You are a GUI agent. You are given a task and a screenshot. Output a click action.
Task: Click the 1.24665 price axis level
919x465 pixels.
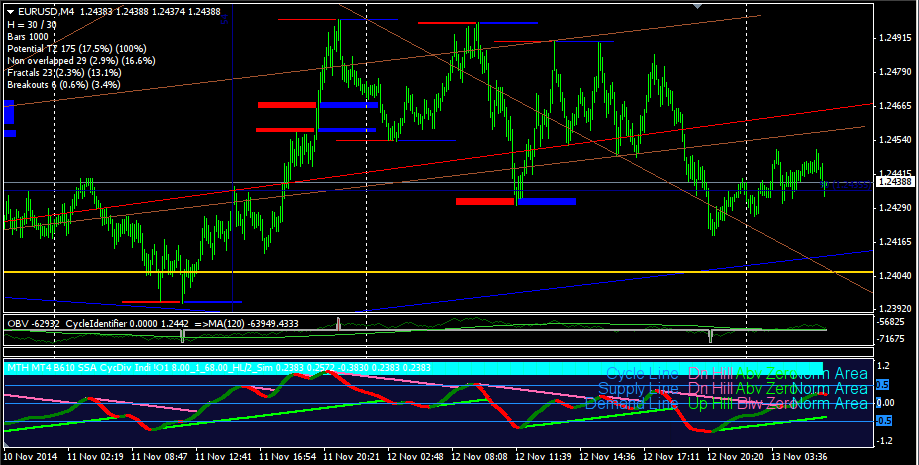[x=895, y=106]
